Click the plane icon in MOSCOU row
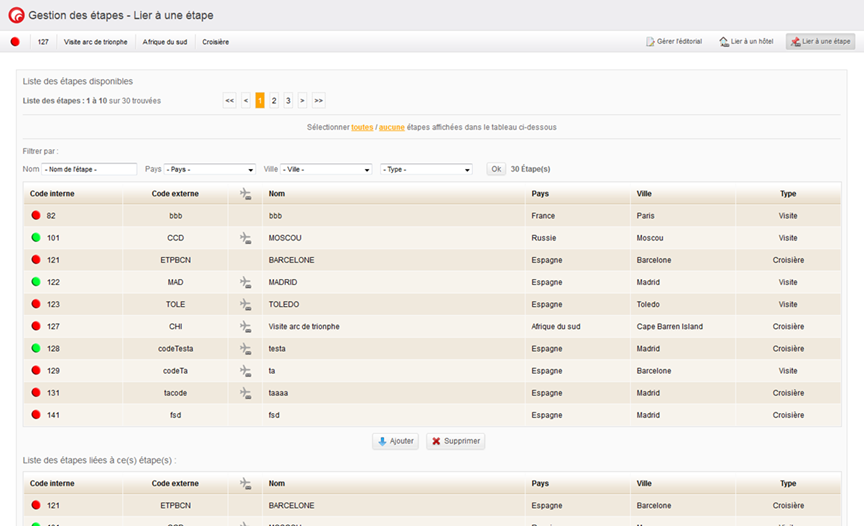 (x=245, y=238)
